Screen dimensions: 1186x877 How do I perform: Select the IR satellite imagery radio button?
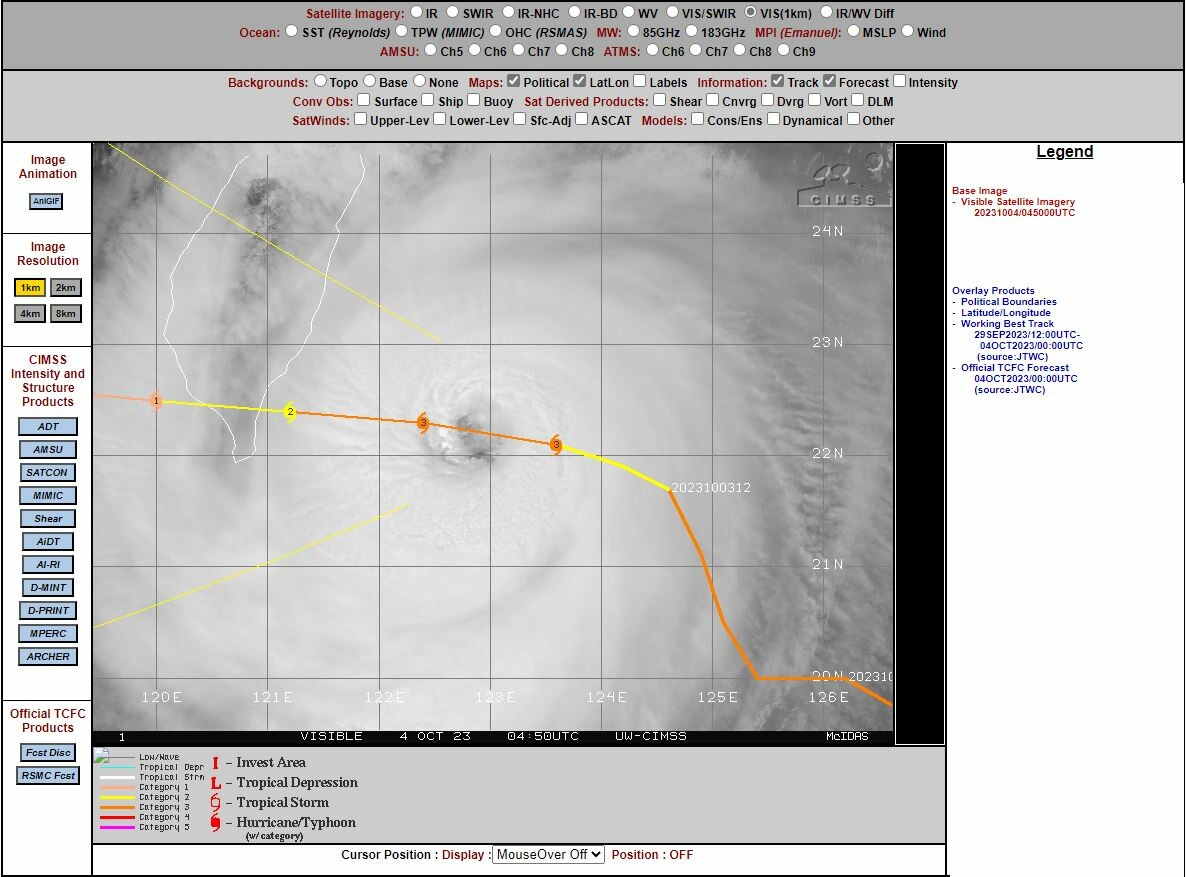point(417,12)
